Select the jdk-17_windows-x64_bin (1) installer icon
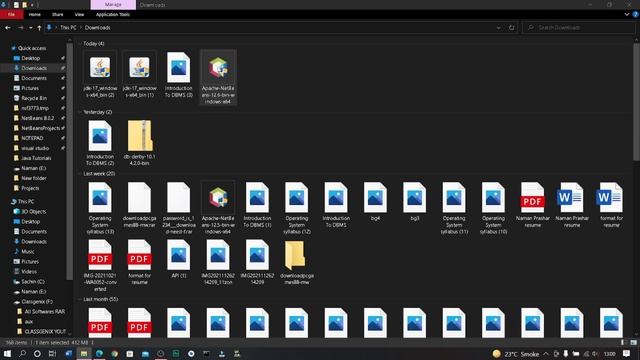 pos(139,68)
